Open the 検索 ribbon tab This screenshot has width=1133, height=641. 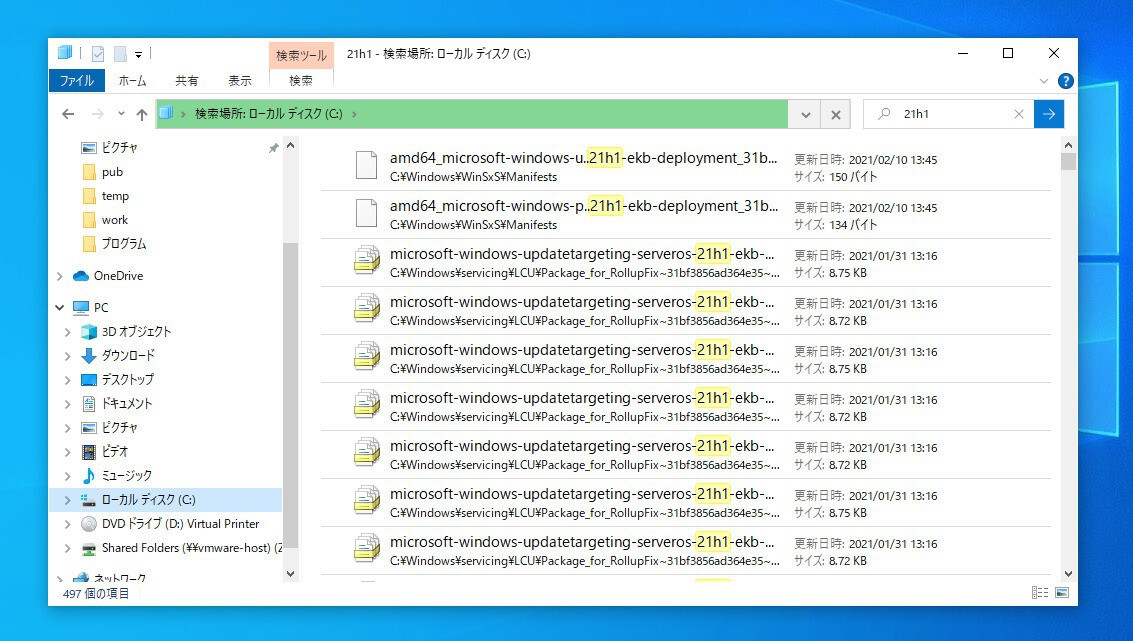tap(301, 80)
